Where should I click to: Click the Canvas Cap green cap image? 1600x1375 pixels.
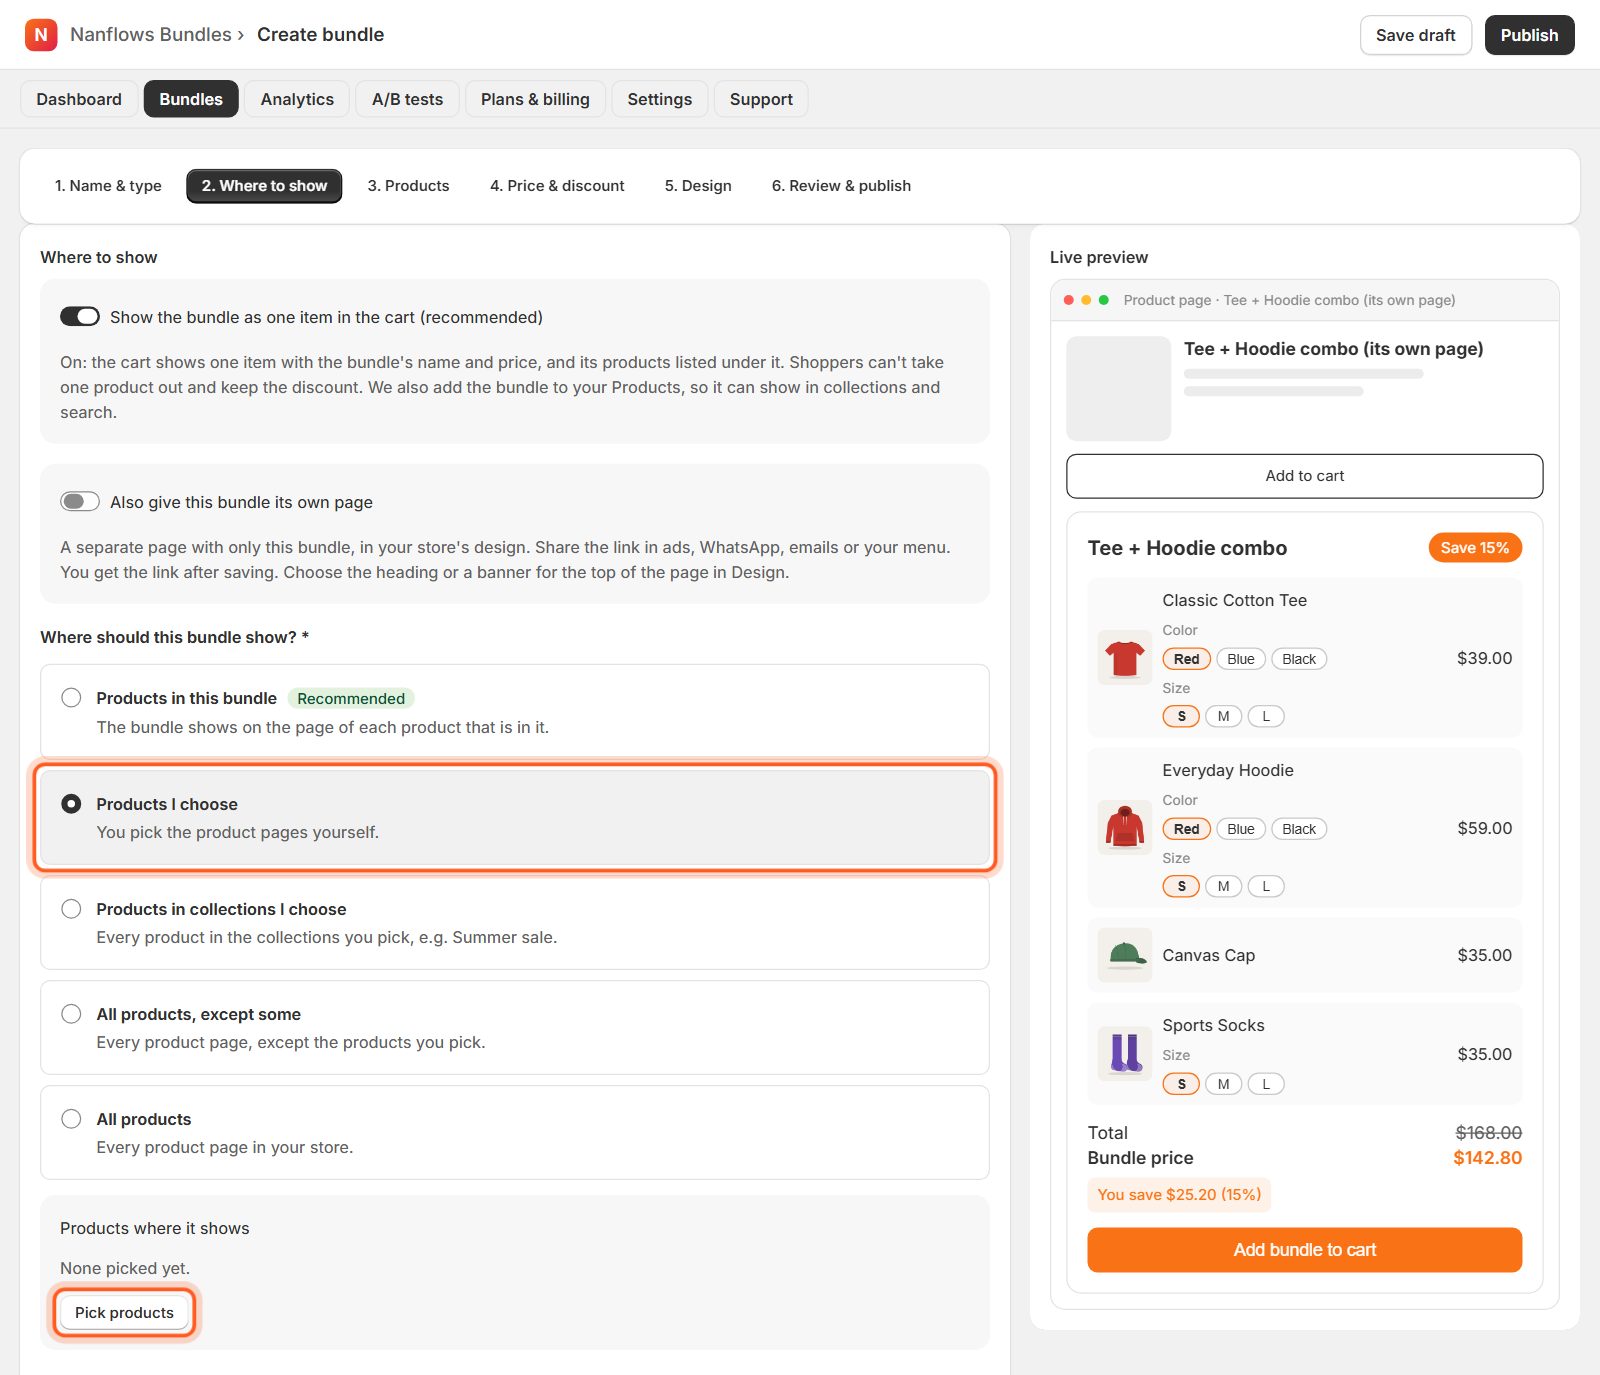(x=1125, y=955)
